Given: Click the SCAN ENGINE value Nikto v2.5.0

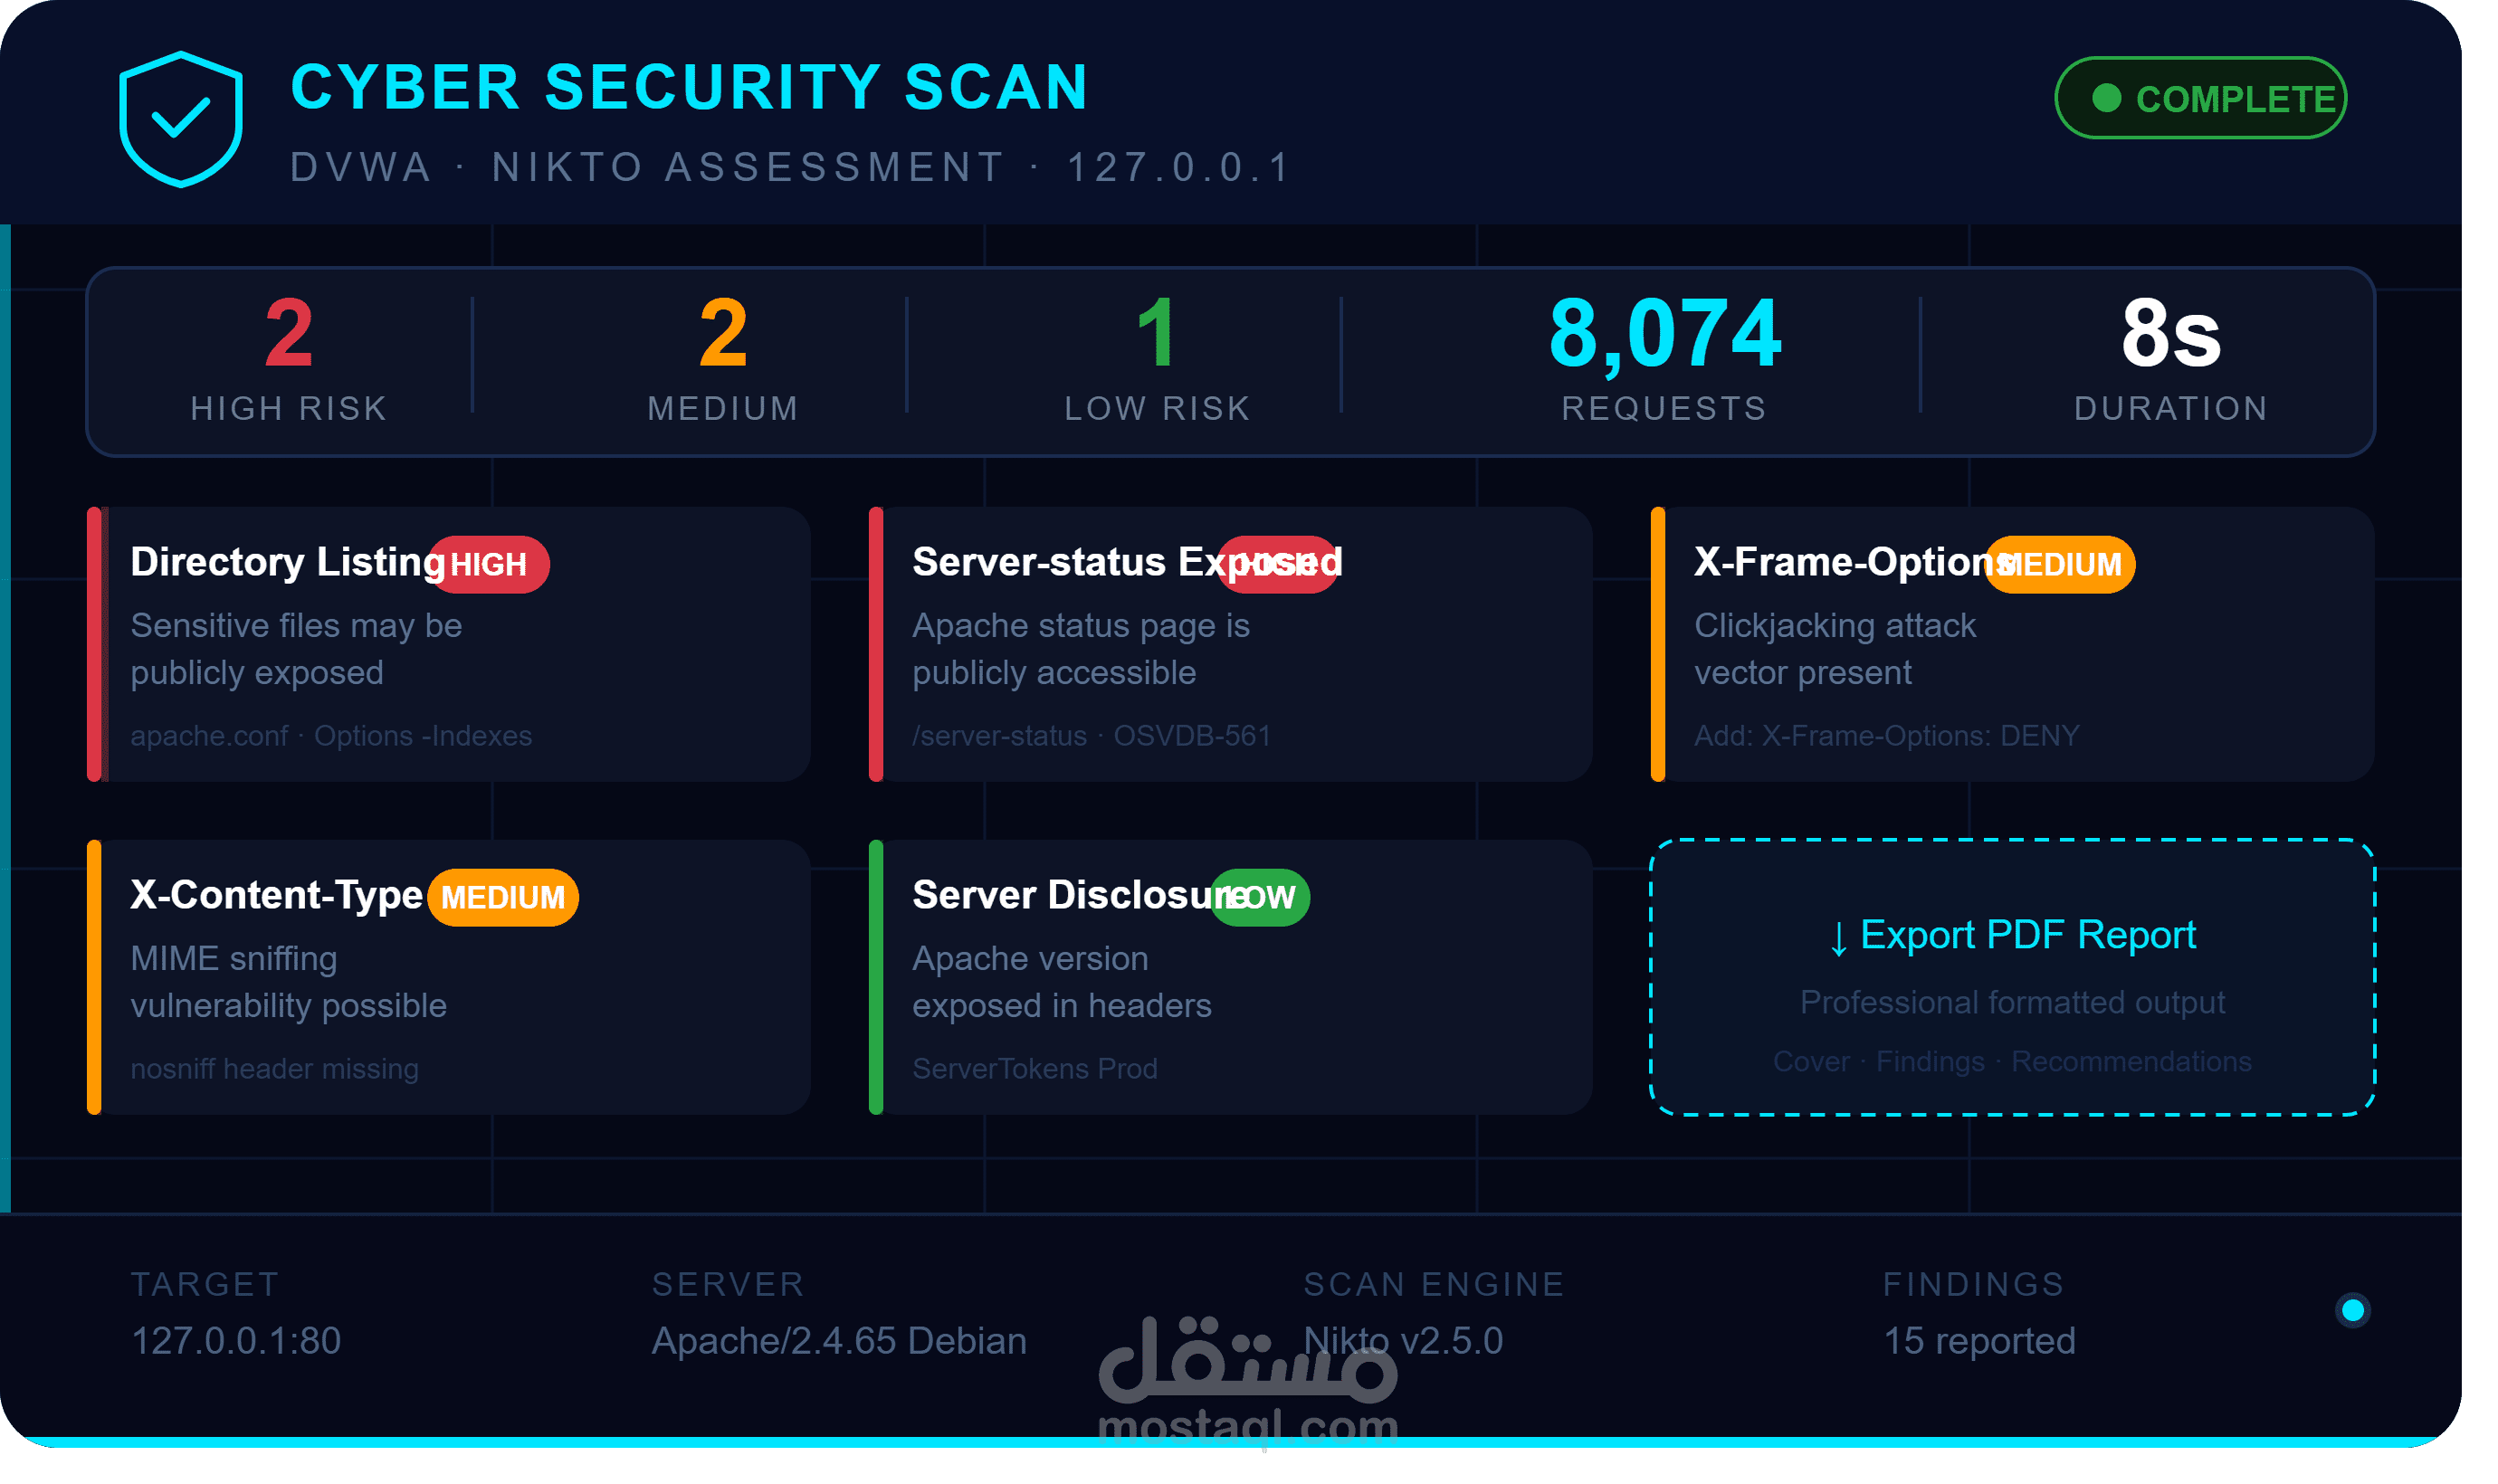Looking at the screenshot, I should point(1403,1341).
